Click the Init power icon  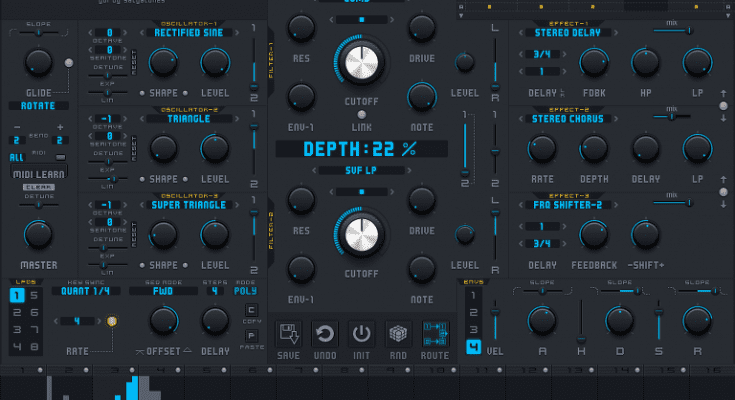(x=362, y=336)
